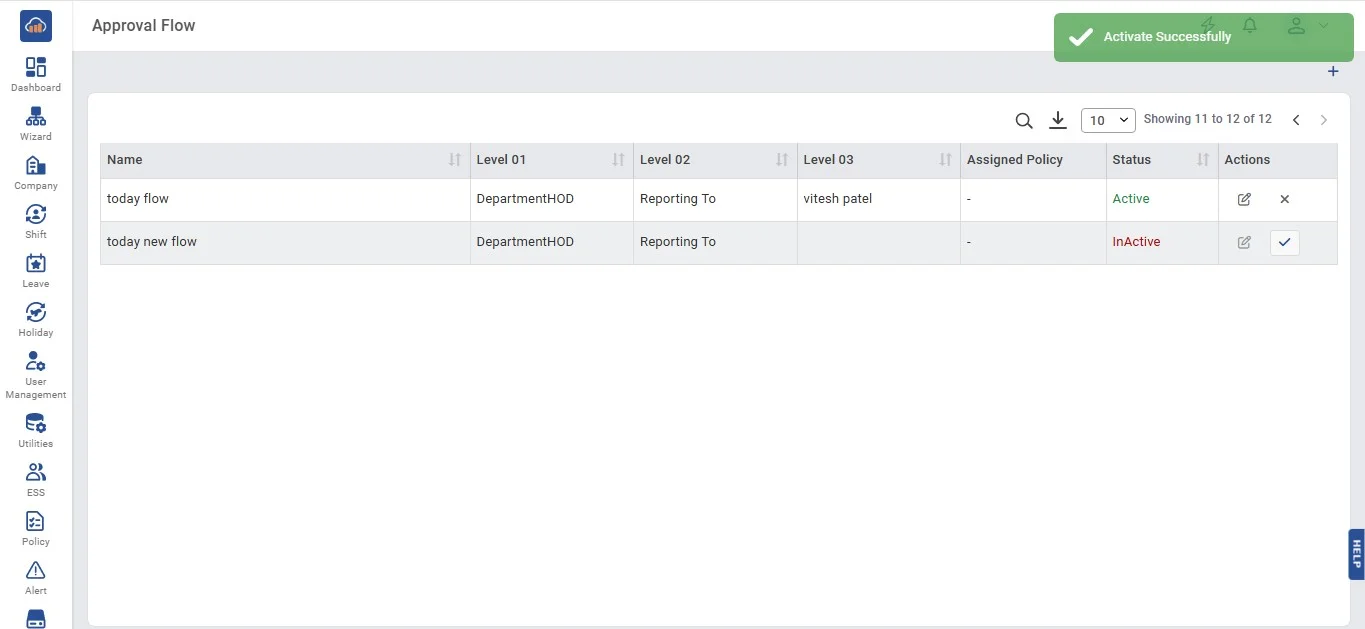Image resolution: width=1365 pixels, height=629 pixels.
Task: Go to previous page of results
Action: (x=1296, y=120)
